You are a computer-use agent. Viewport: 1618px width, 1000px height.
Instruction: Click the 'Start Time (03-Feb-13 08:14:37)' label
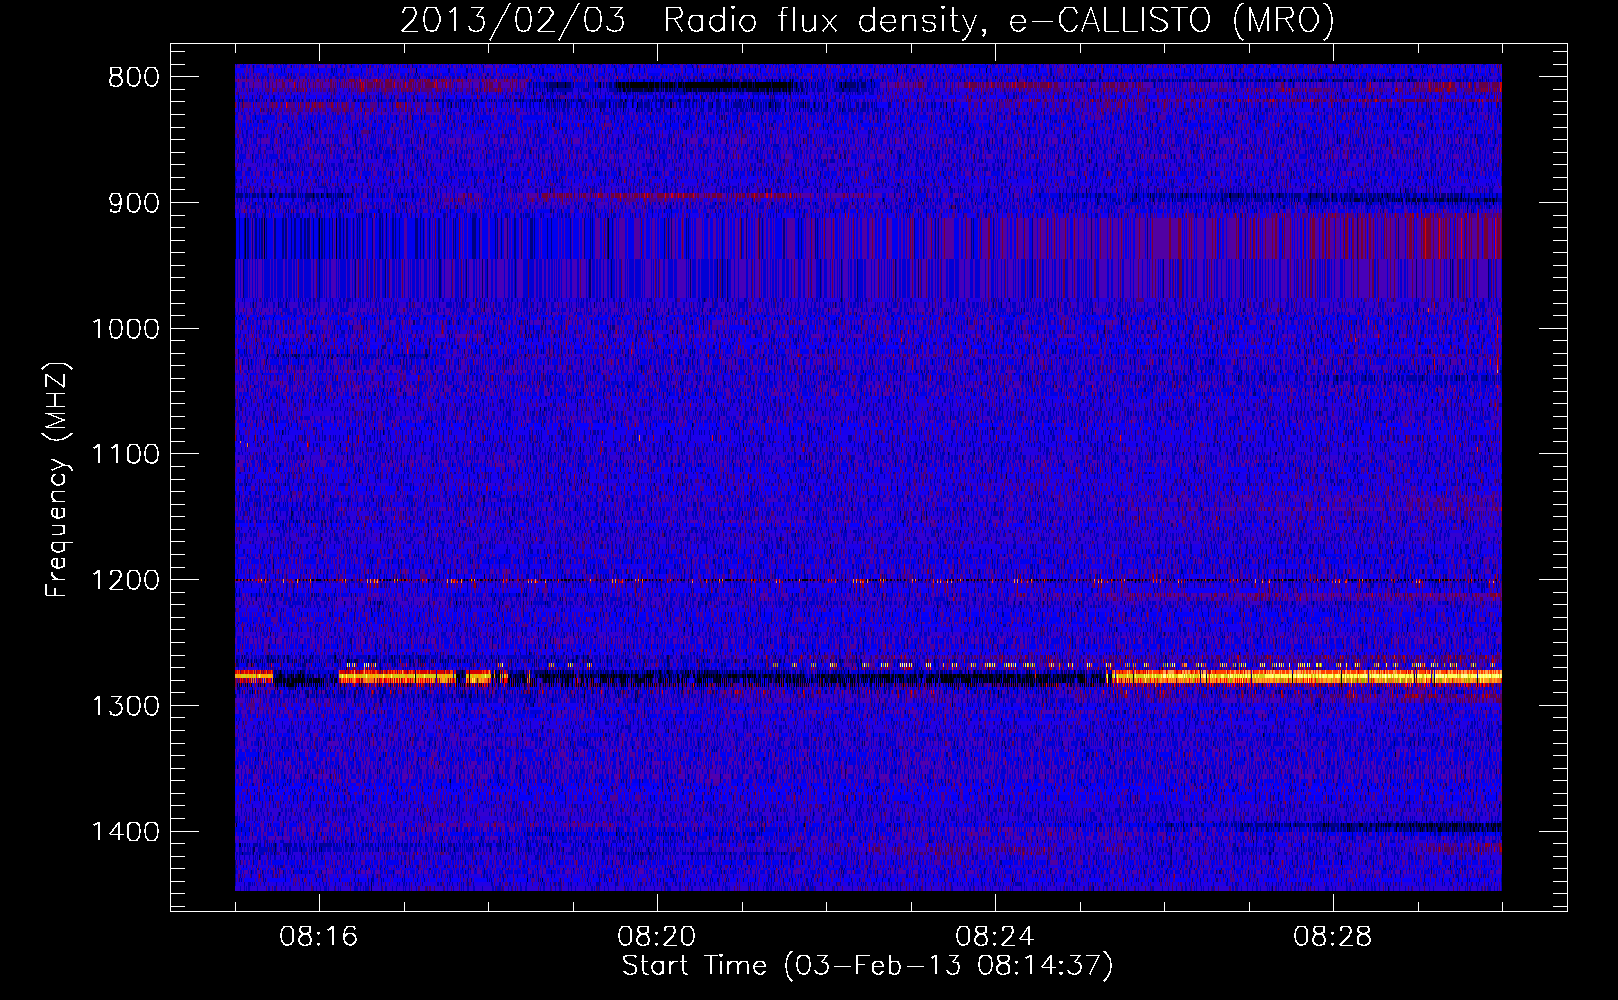[x=867, y=966]
